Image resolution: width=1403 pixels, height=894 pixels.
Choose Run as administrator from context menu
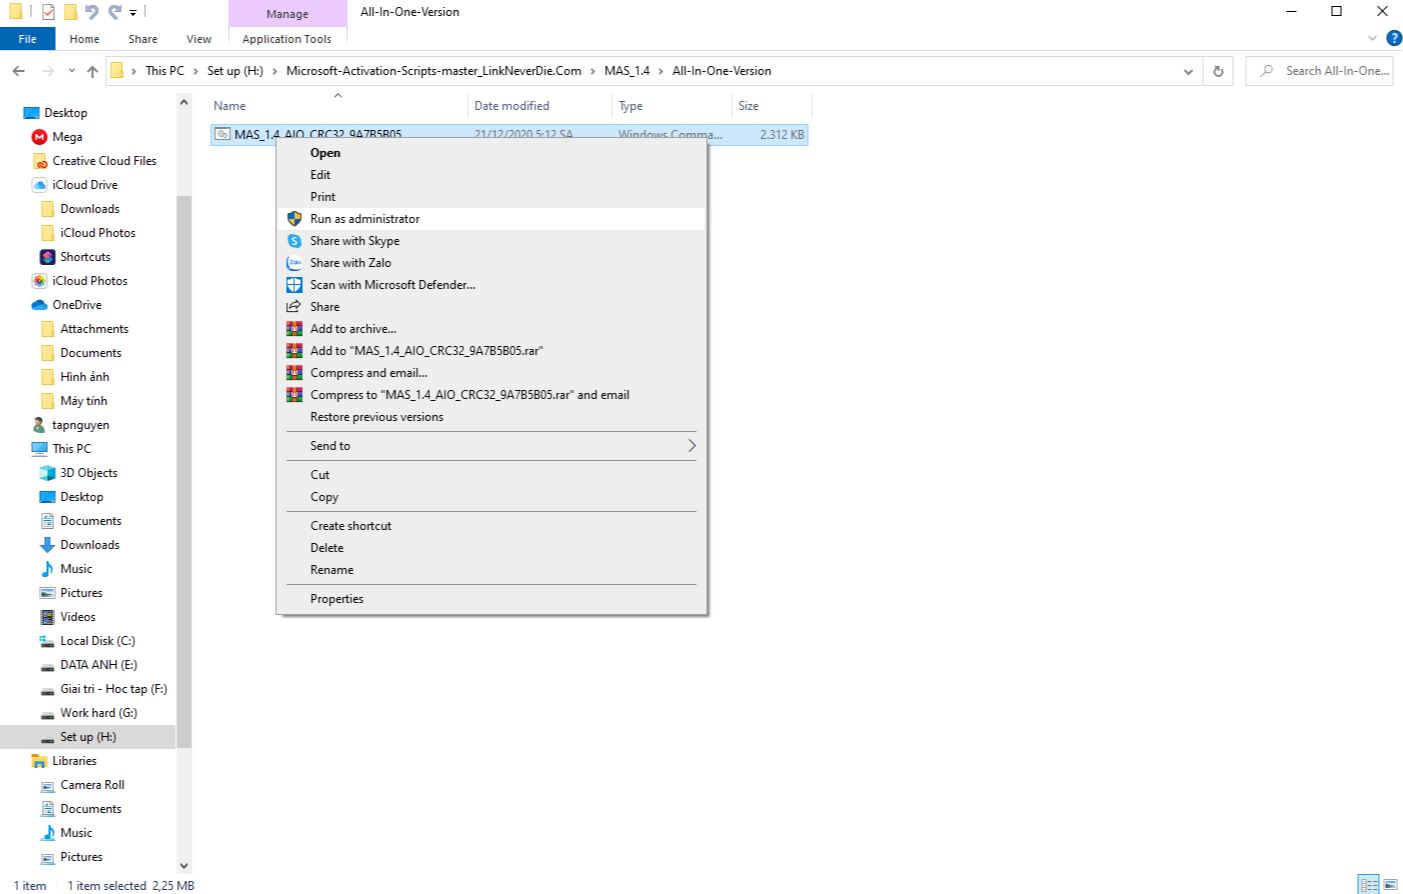coord(366,218)
